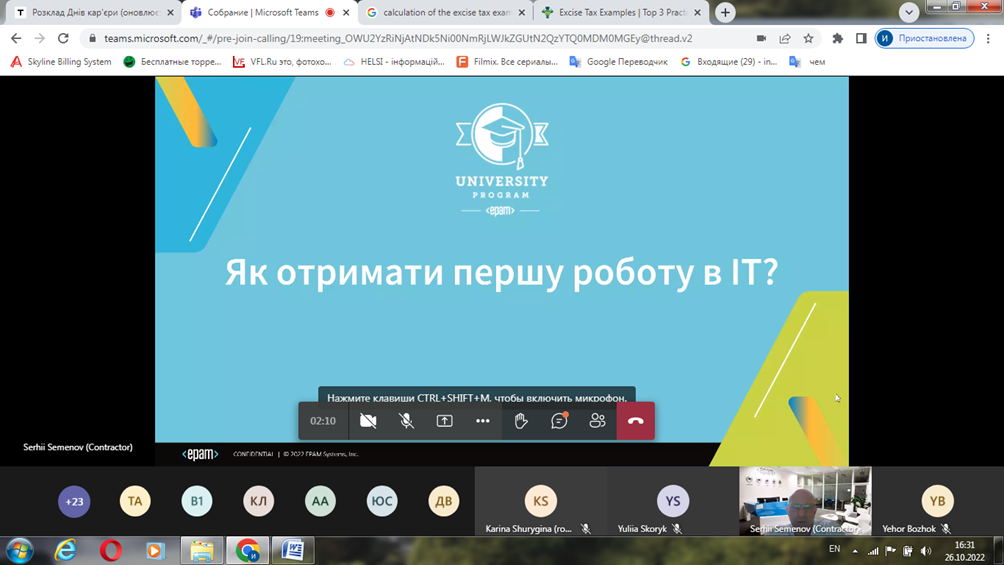Select Yuliia Skoryk's participant tile
The image size is (1004, 565).
tap(672, 502)
